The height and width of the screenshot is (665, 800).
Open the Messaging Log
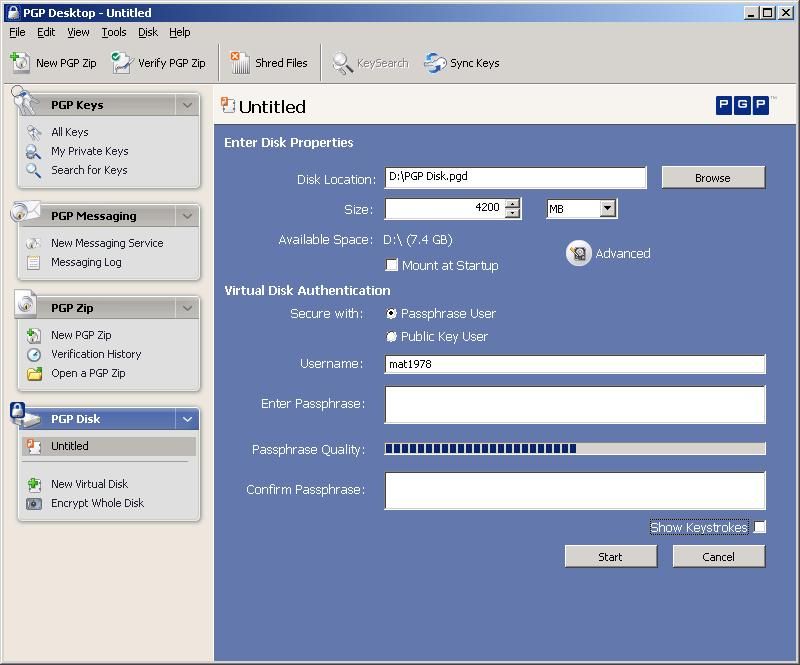pyautogui.click(x=86, y=262)
